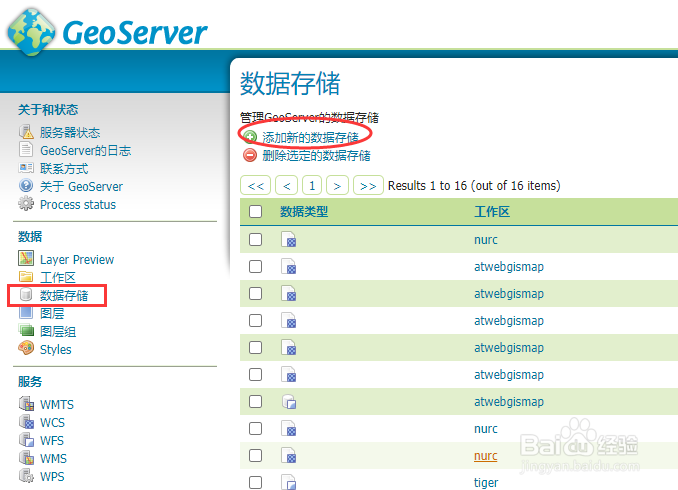Open the WMS service settings
This screenshot has width=678, height=490.
(x=54, y=458)
